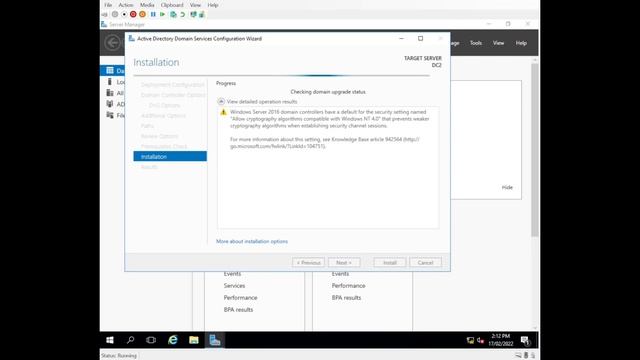Click the Turn Off VM icon
This screenshot has width=640, height=360.
pos(124,14)
